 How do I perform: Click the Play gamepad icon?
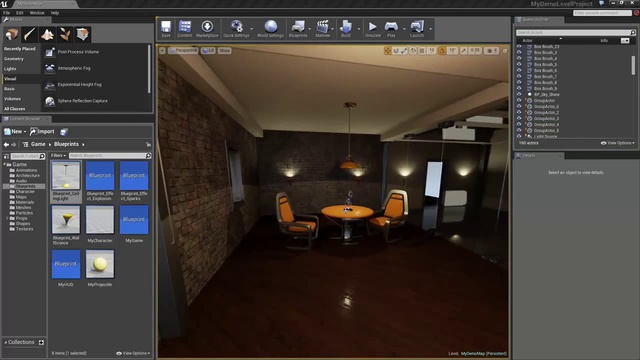tap(391, 27)
